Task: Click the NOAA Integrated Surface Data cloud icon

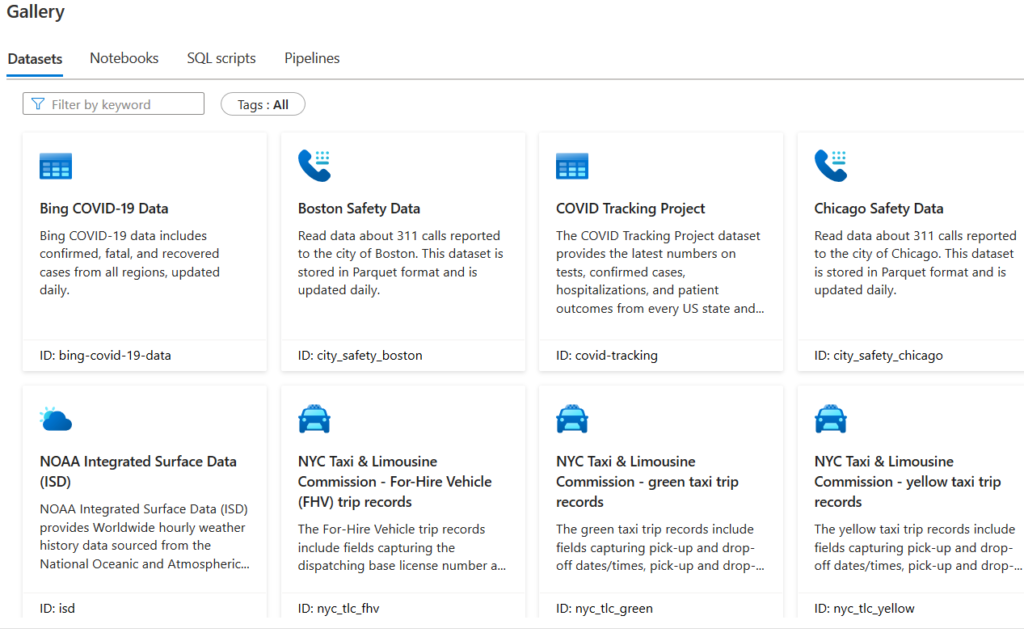Action: tap(56, 419)
